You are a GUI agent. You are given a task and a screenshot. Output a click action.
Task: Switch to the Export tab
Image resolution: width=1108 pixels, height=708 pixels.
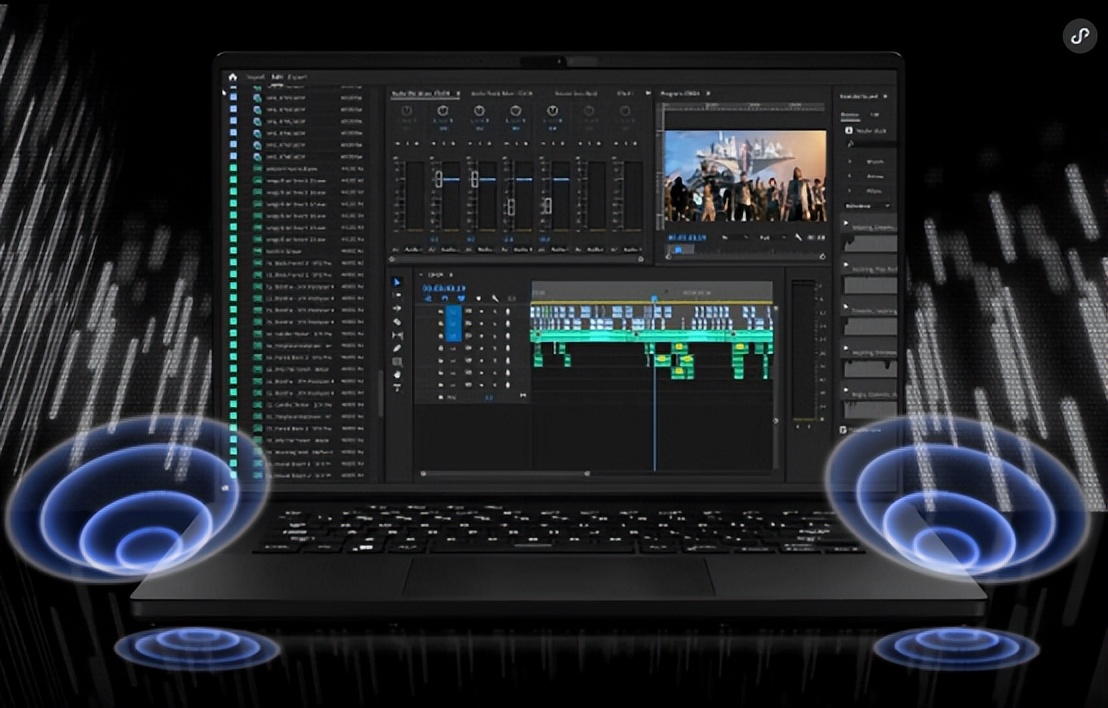coord(297,77)
